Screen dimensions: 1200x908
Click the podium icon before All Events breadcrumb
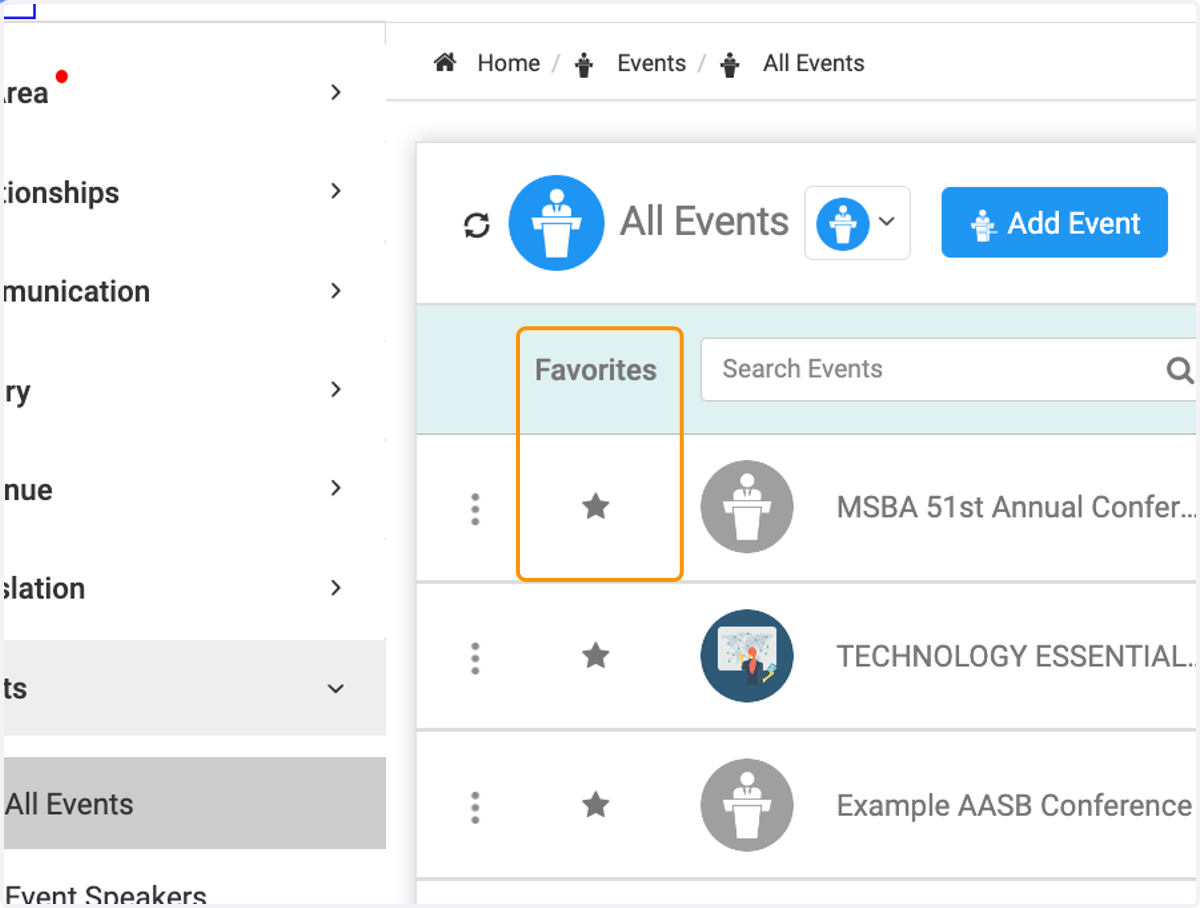731,65
